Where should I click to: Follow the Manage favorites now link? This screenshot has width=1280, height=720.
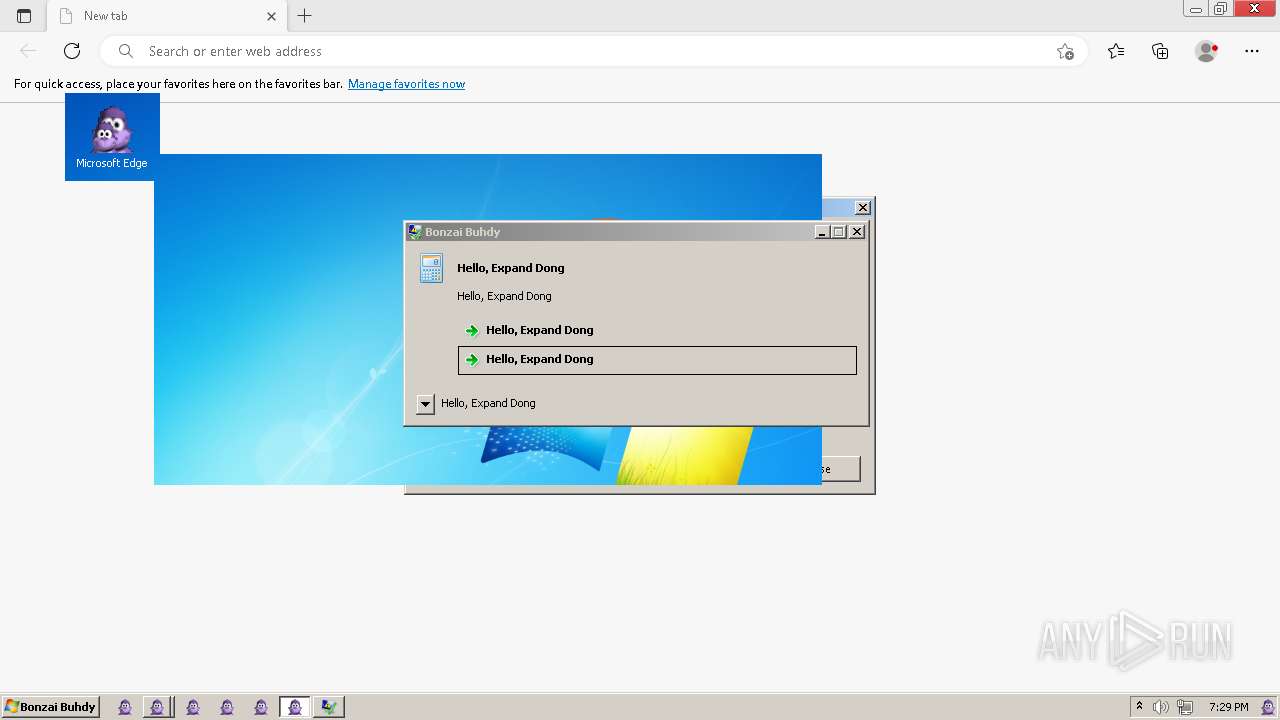point(406,84)
